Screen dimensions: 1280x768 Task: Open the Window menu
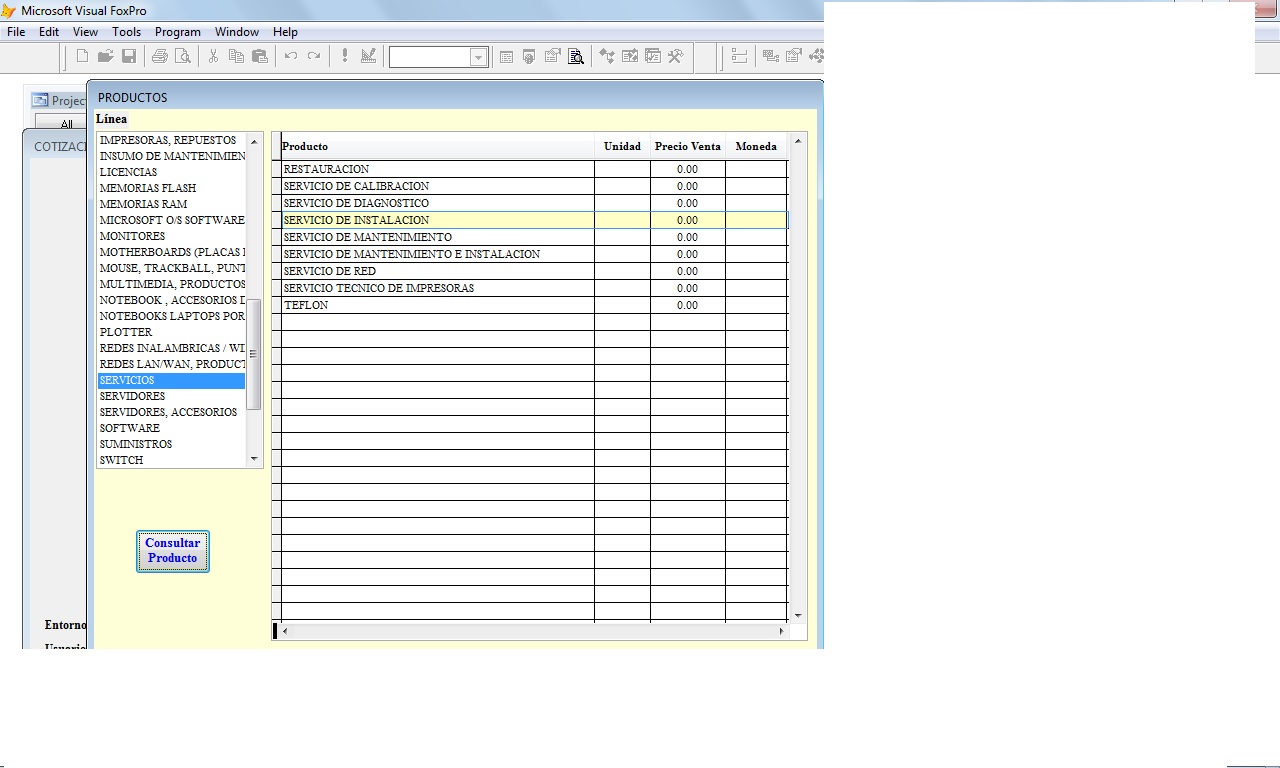237,32
